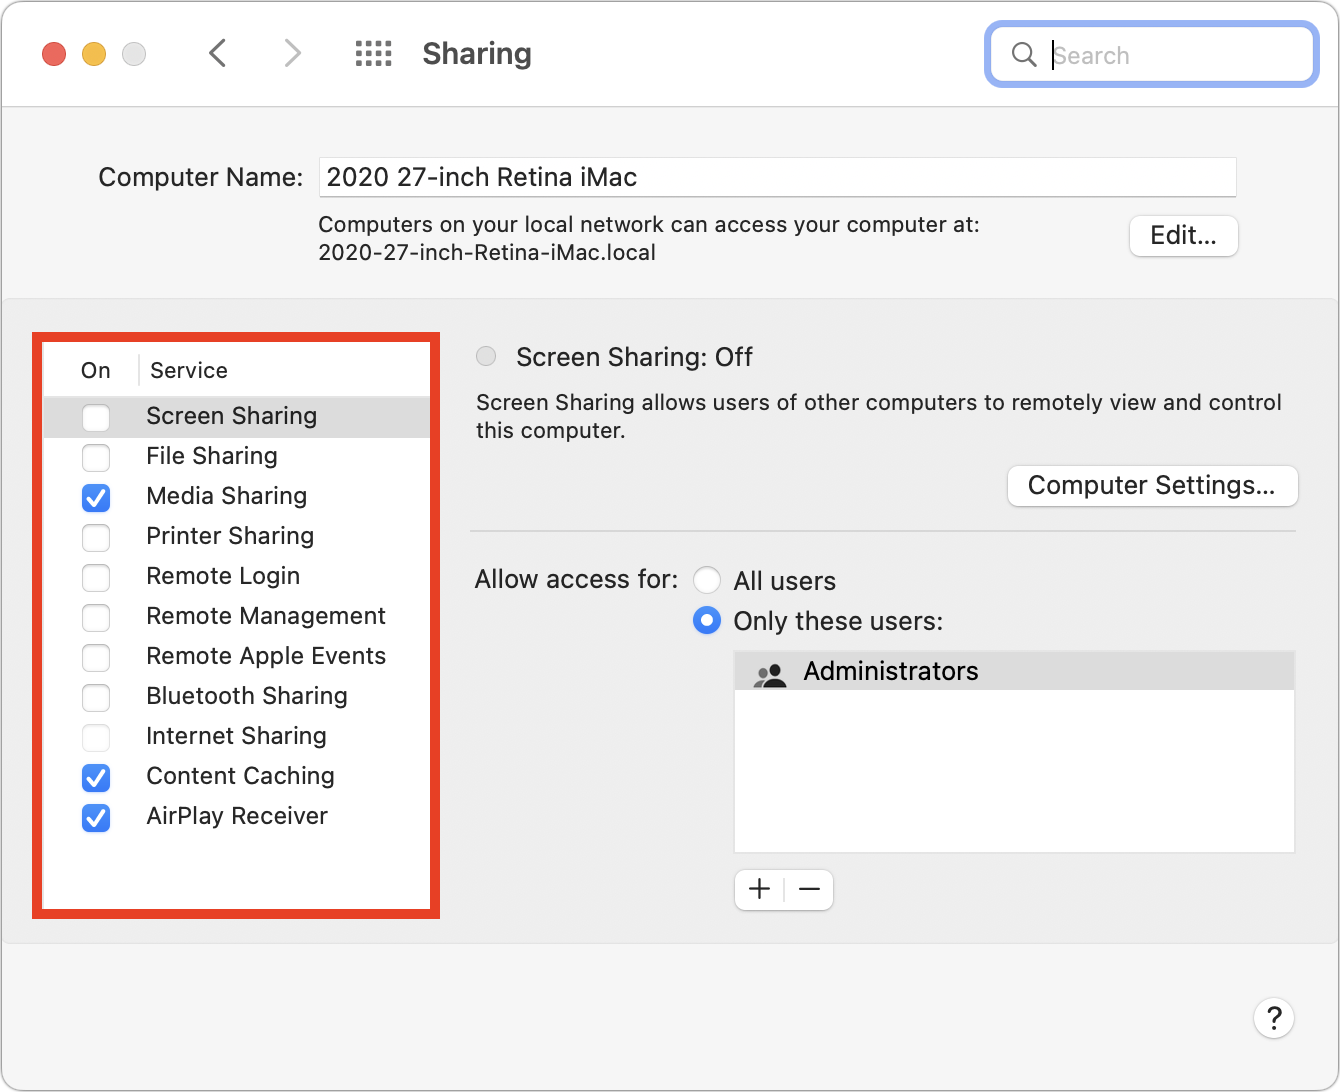This screenshot has width=1340, height=1092.
Task: Click the minus button to remove user
Action: 809,889
